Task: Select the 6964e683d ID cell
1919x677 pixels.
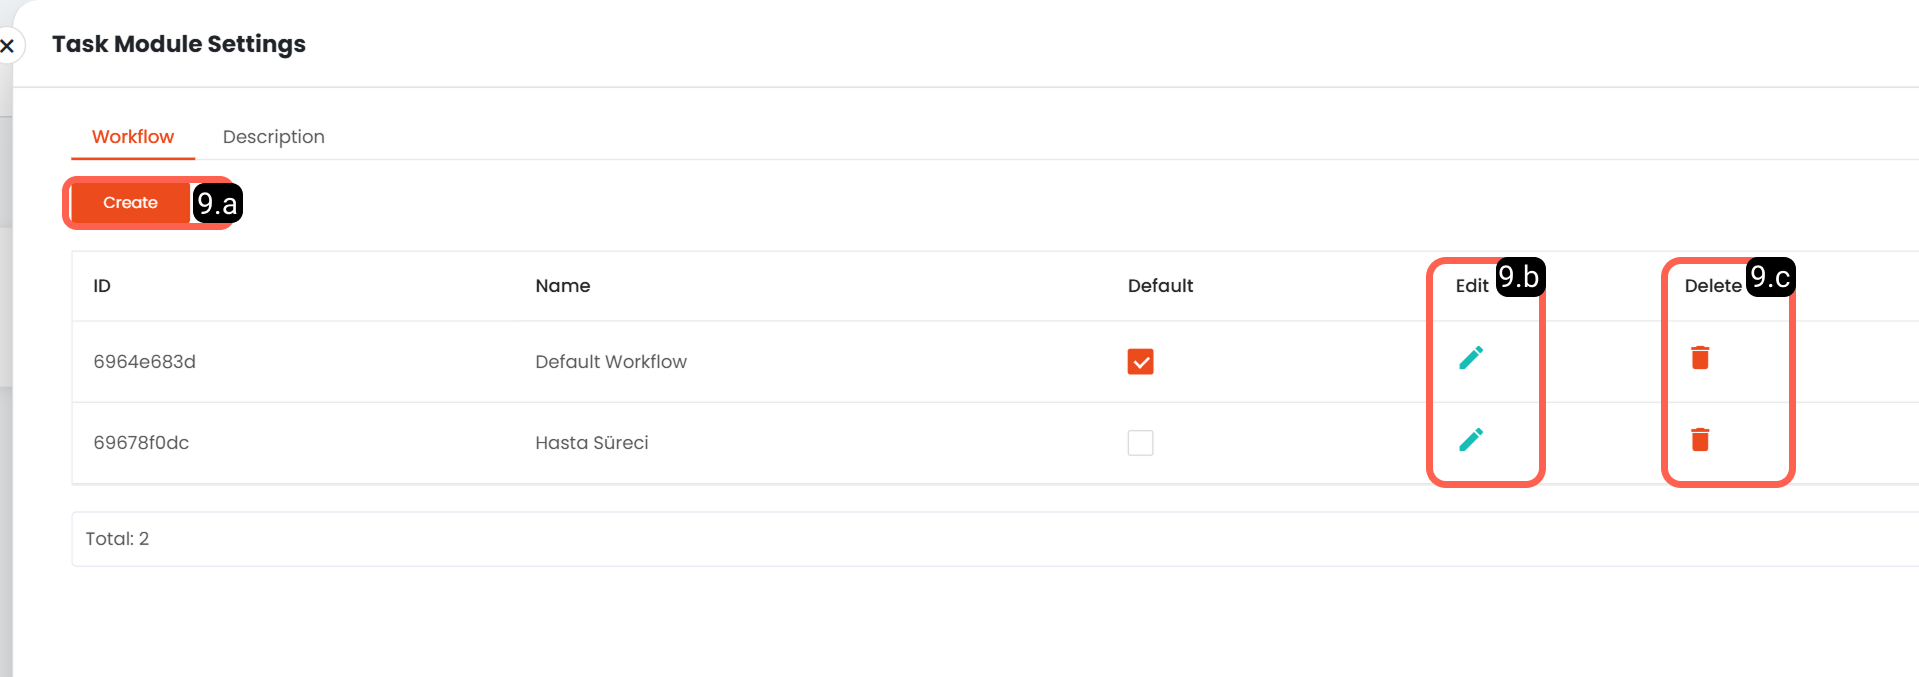Action: click(145, 362)
